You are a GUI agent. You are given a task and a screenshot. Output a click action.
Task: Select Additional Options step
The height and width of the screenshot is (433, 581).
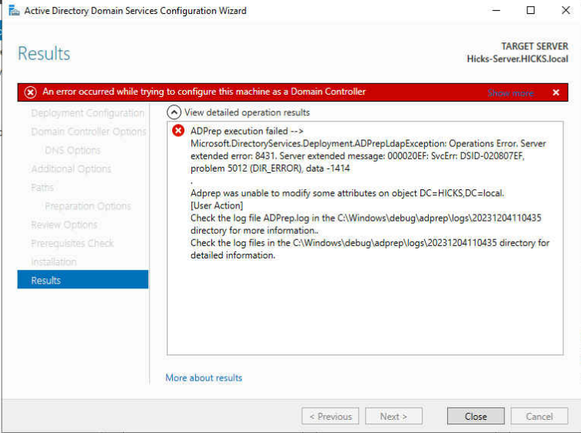(x=71, y=169)
